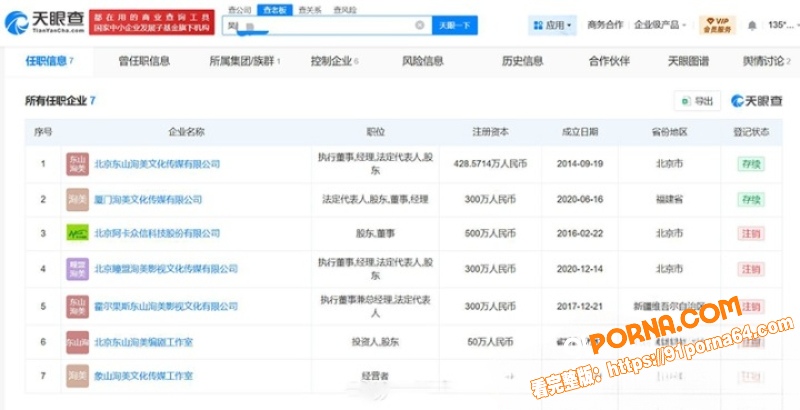Click the 428.5714万人民币 capital cell

(x=490, y=164)
